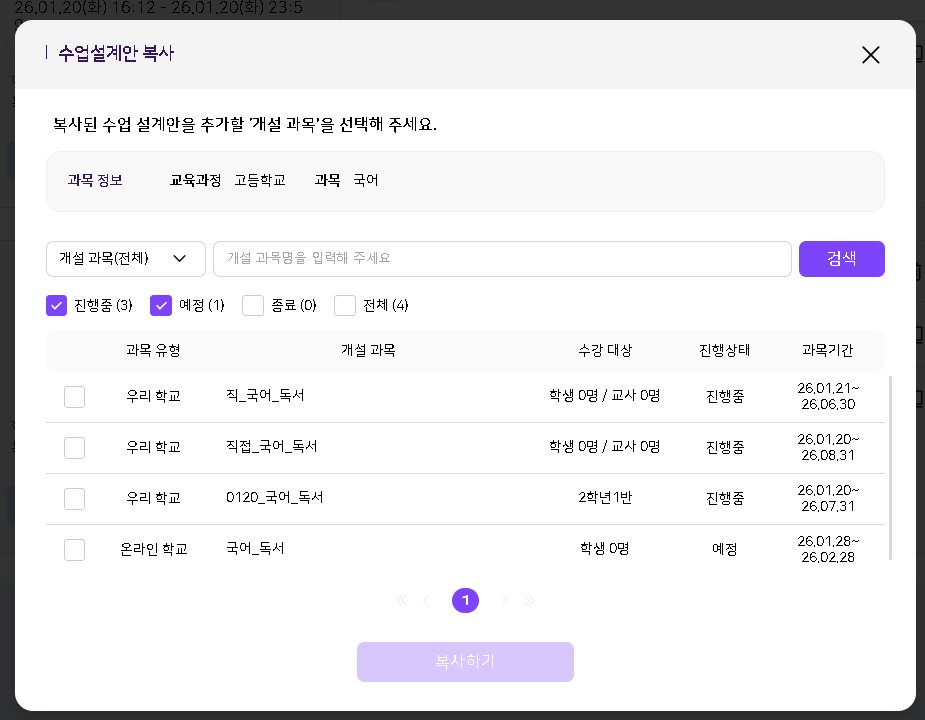Click the 복사하기 copy button

pos(465,662)
